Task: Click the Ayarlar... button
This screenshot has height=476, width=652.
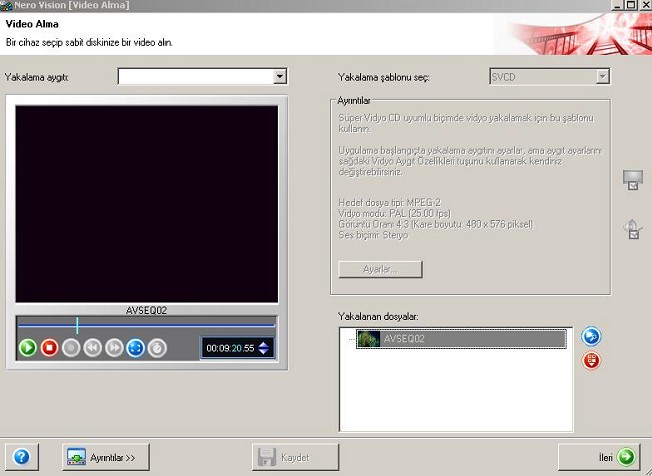Action: coord(380,269)
